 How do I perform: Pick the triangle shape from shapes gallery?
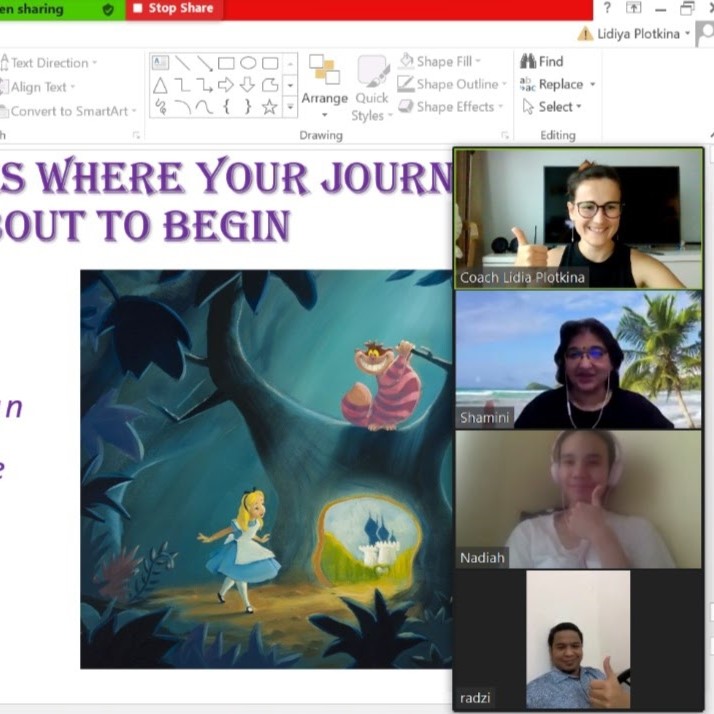coord(160,85)
